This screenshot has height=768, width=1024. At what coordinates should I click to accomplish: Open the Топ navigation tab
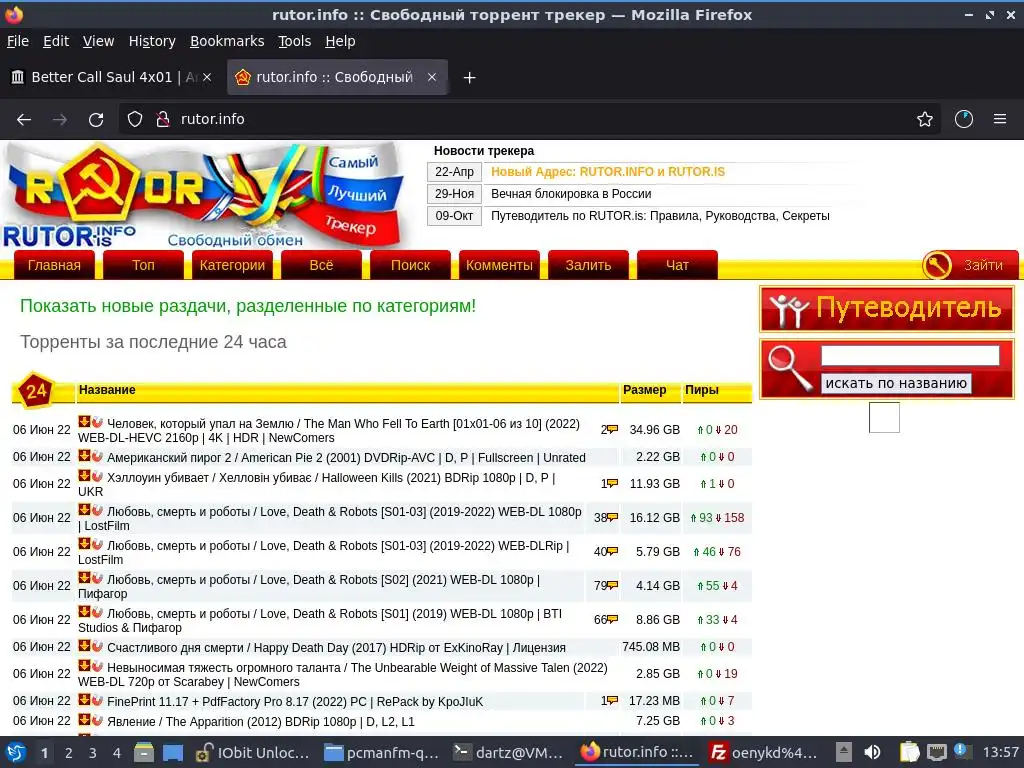[x=143, y=265]
